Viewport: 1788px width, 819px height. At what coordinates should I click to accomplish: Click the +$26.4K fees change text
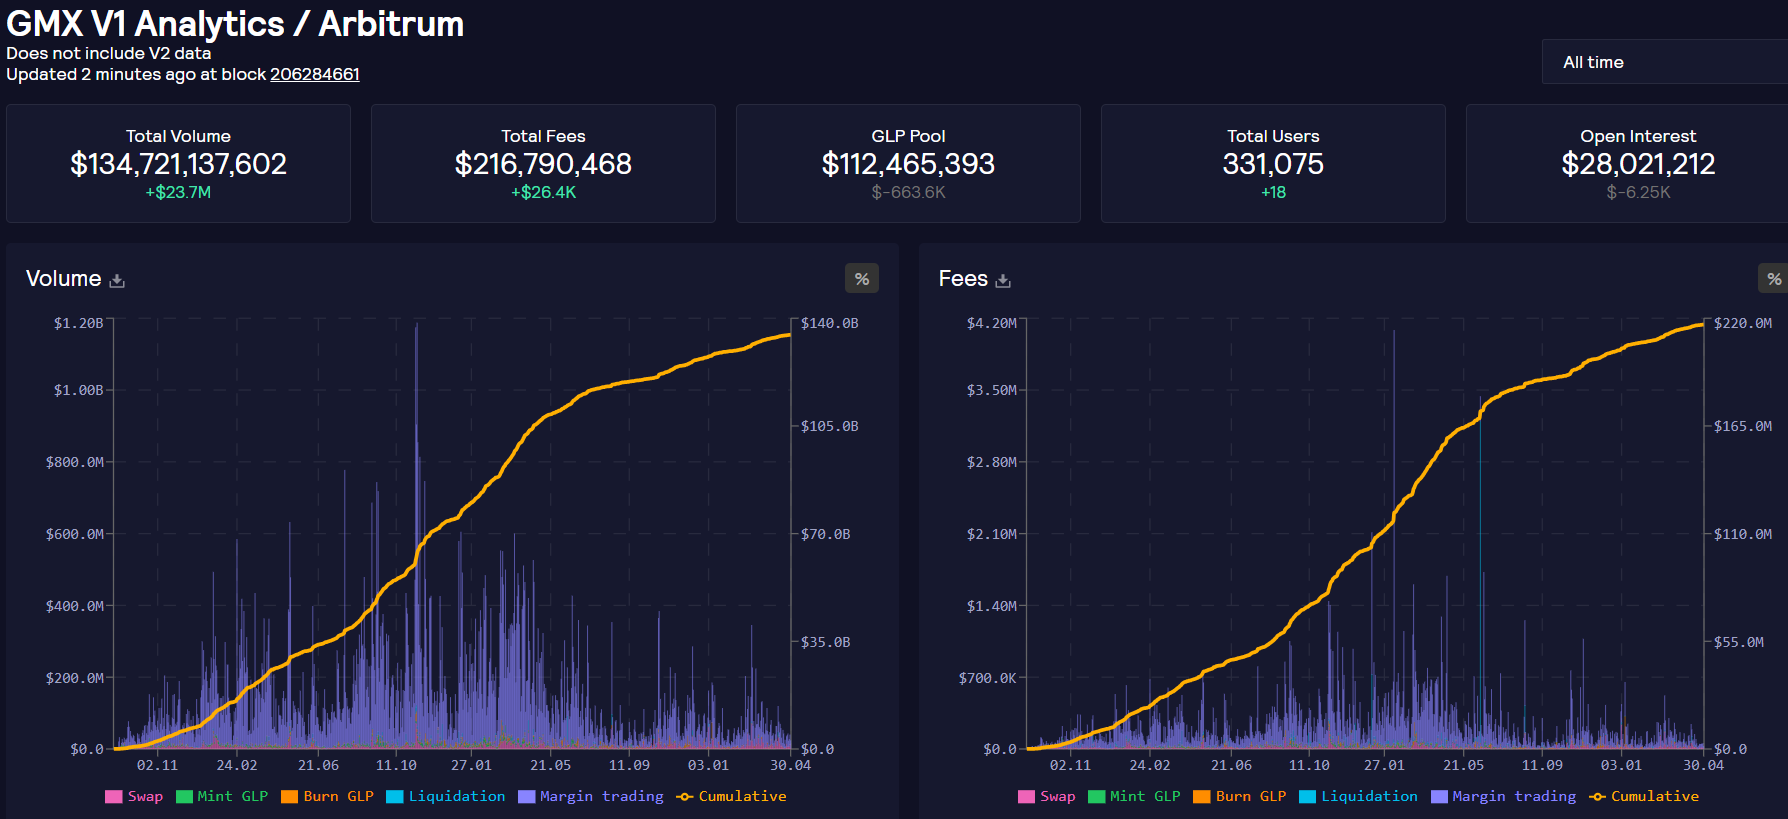(x=543, y=192)
